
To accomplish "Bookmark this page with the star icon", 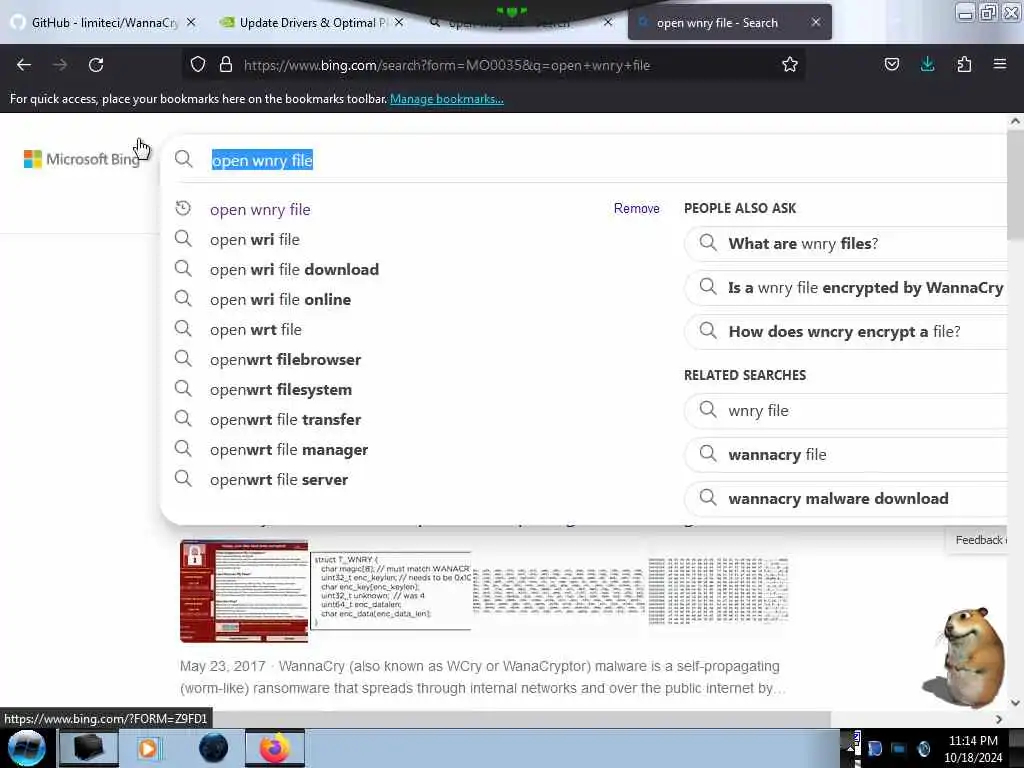I will (x=790, y=64).
